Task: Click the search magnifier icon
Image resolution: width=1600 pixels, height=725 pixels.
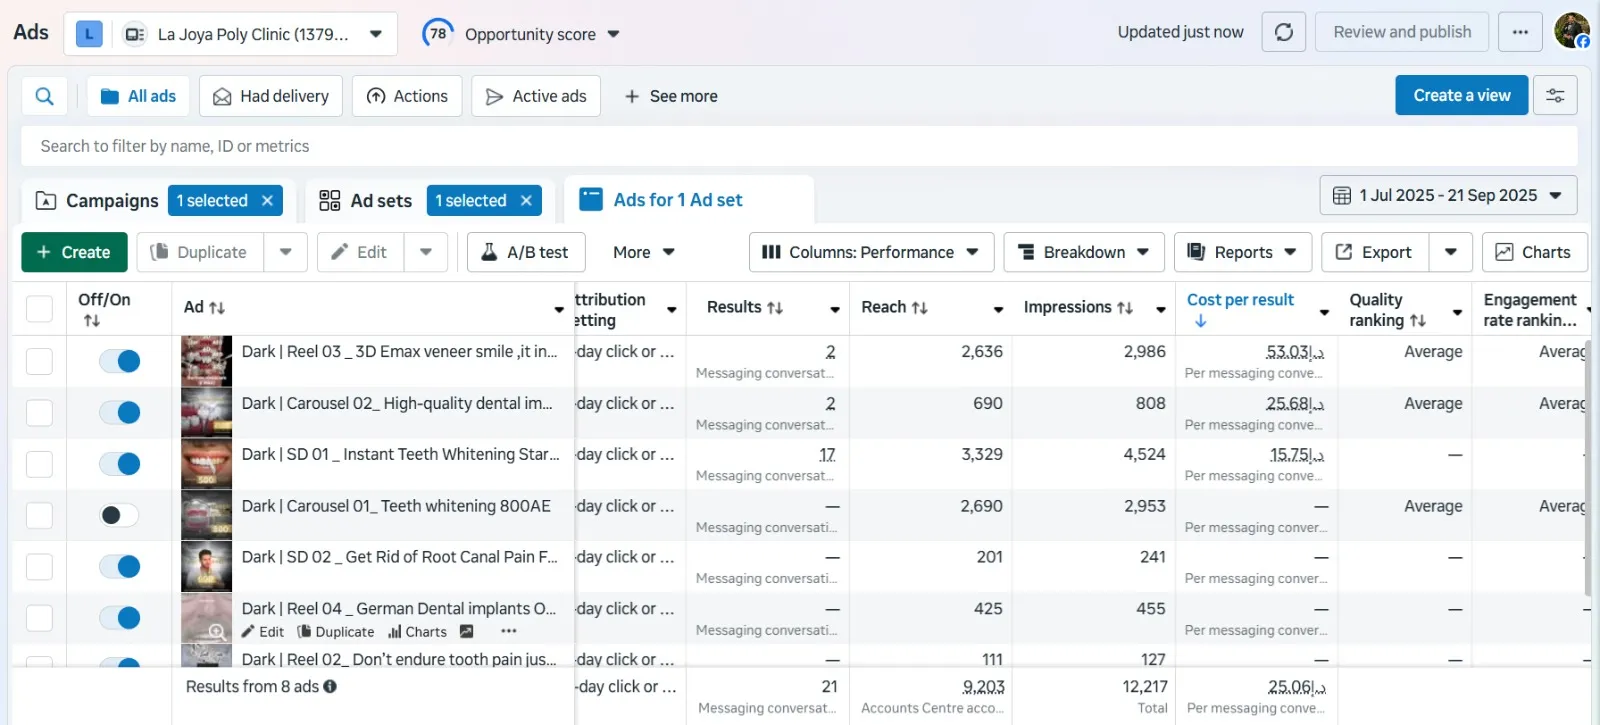Action: coord(44,96)
